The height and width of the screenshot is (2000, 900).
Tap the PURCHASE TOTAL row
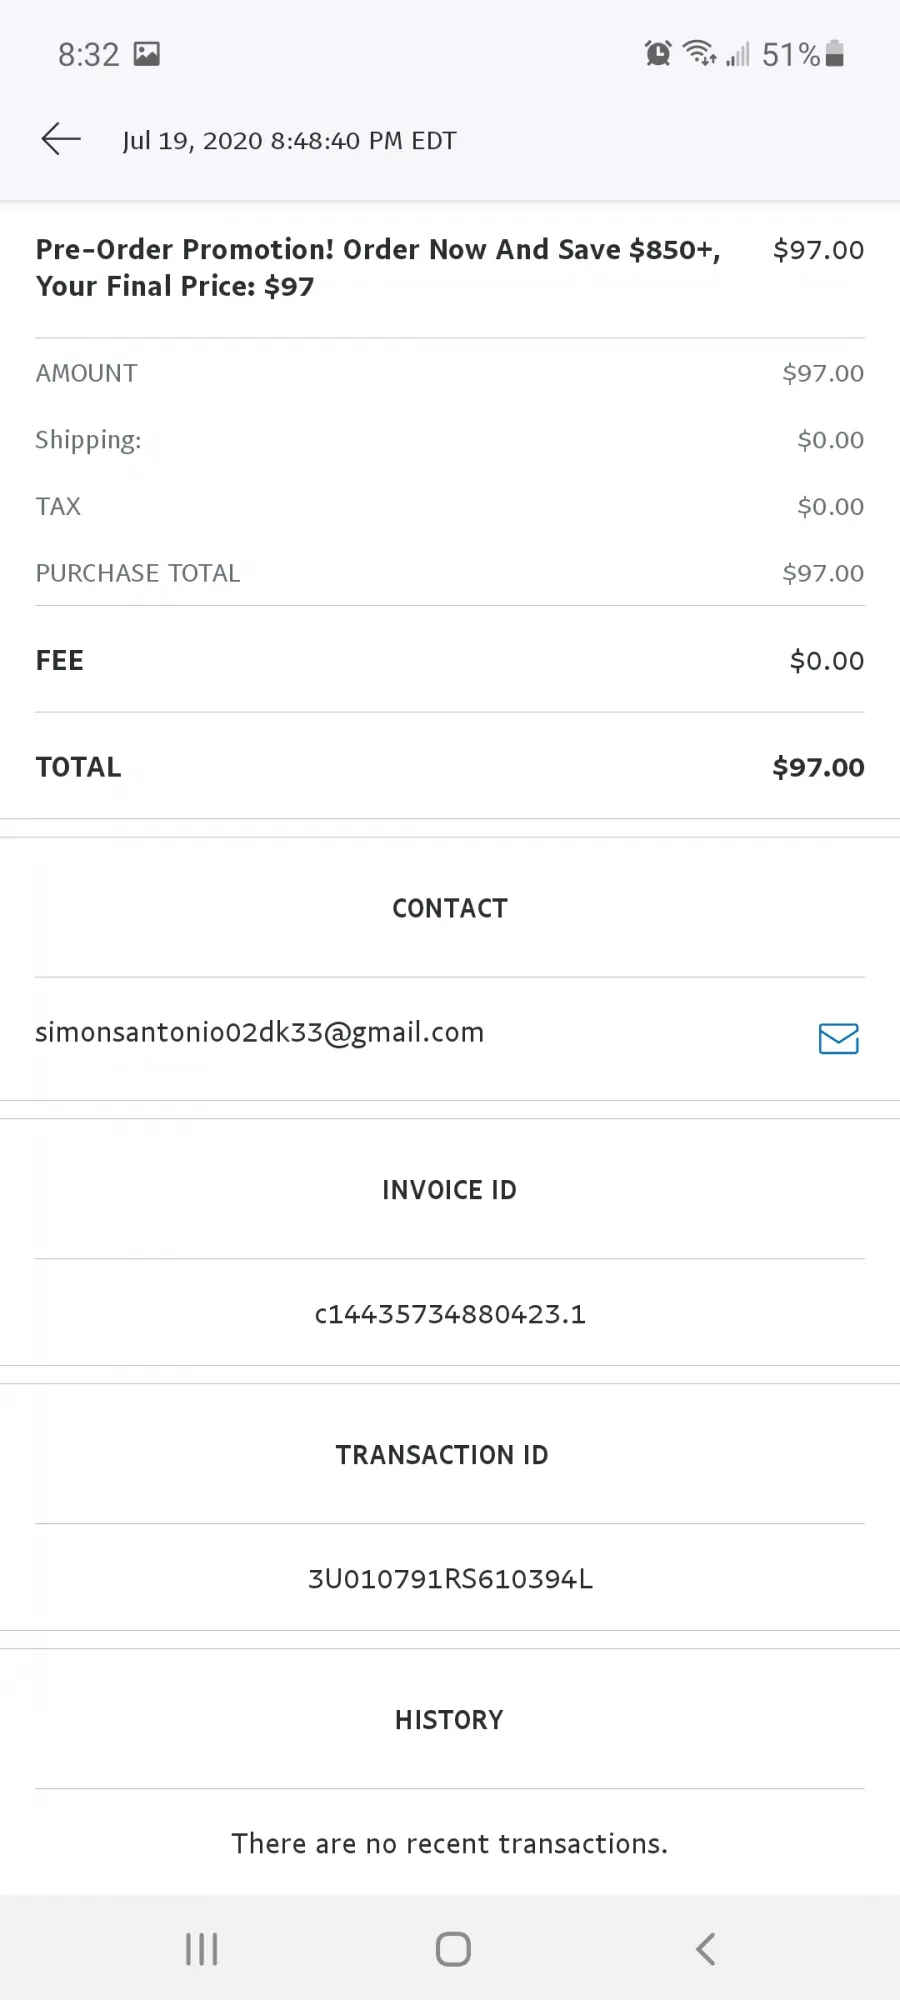click(x=450, y=573)
